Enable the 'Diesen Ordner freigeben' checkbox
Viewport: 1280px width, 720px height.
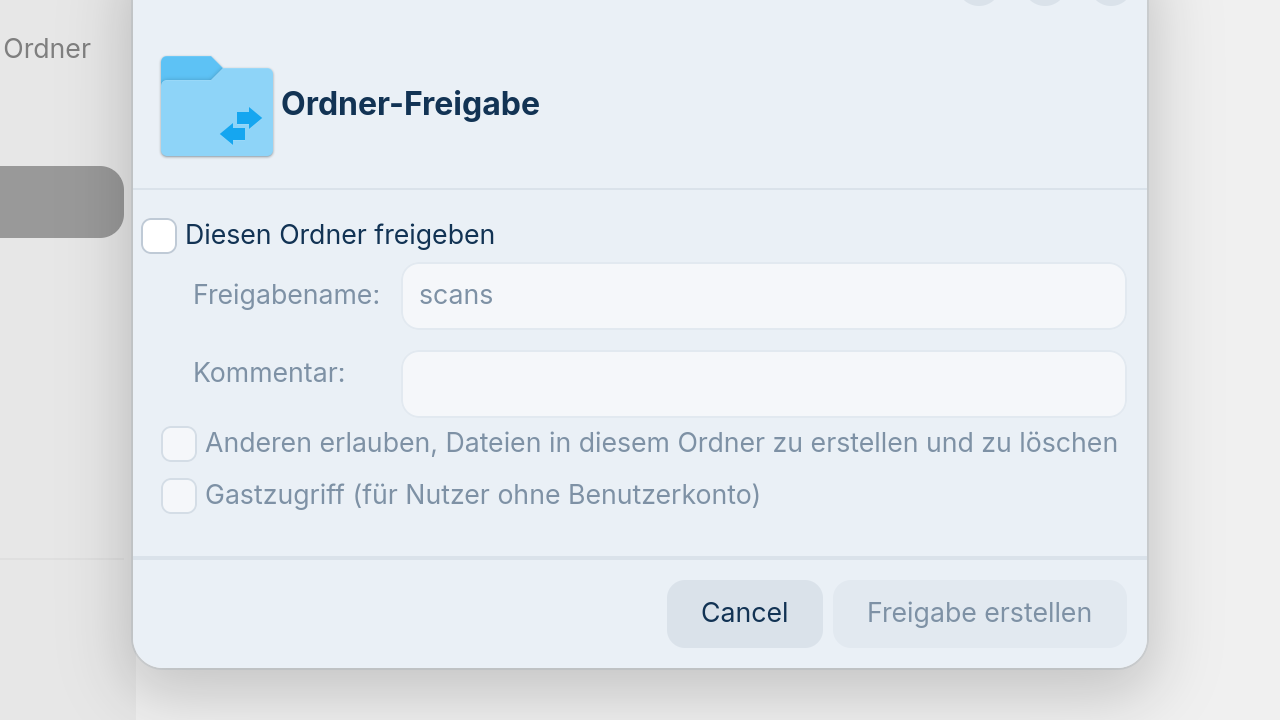159,236
